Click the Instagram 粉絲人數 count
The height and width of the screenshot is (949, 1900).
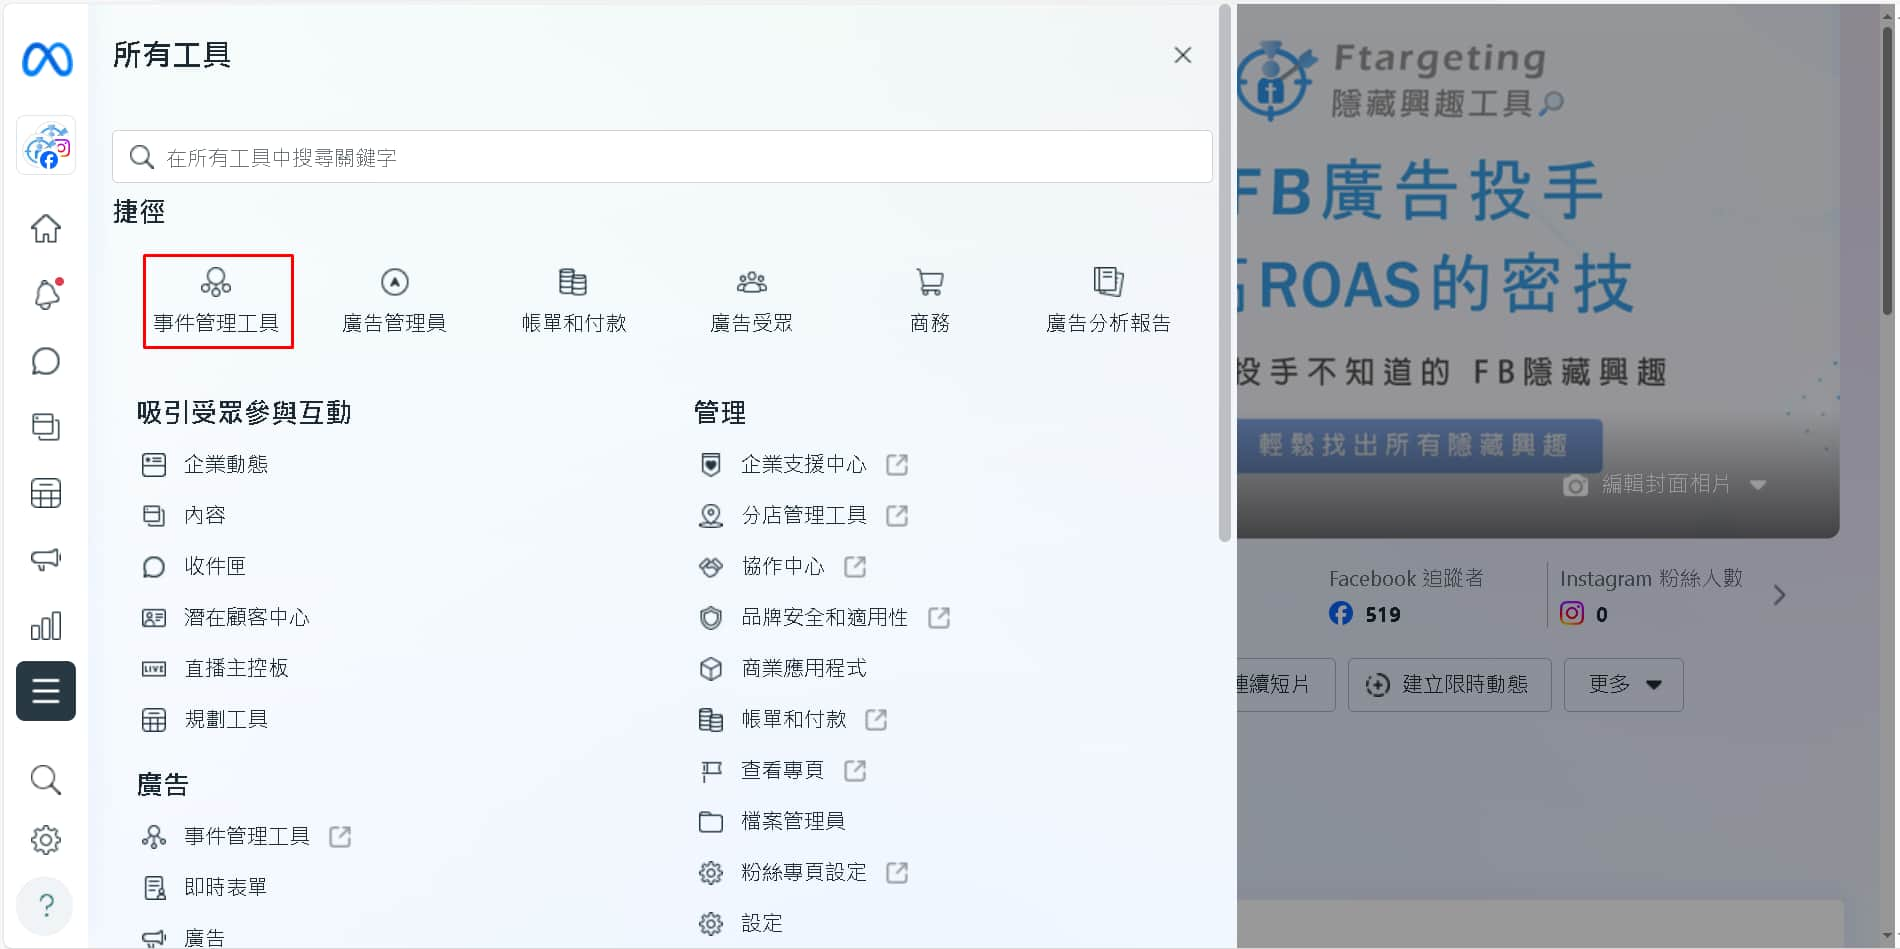pos(1602,615)
